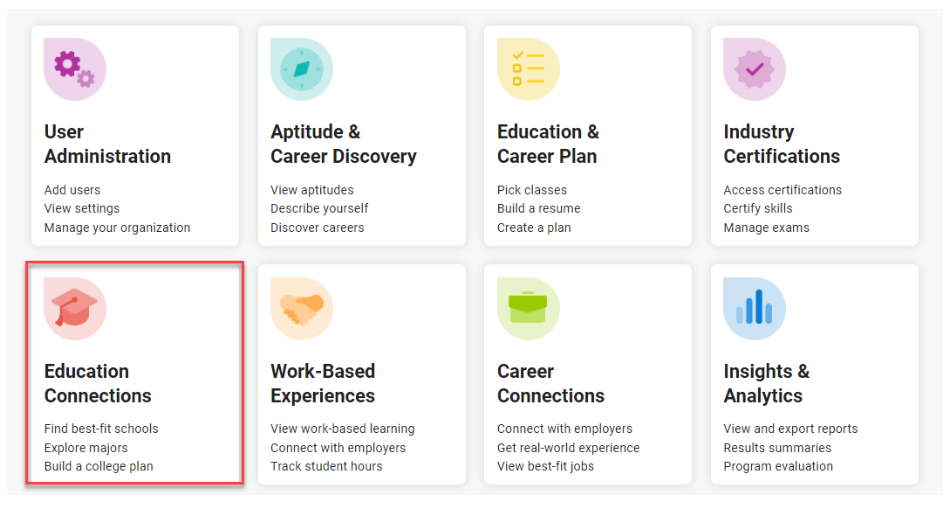This screenshot has height=506, width=950.
Task: Click the Education & Career Plan checklist icon
Action: coord(528,69)
